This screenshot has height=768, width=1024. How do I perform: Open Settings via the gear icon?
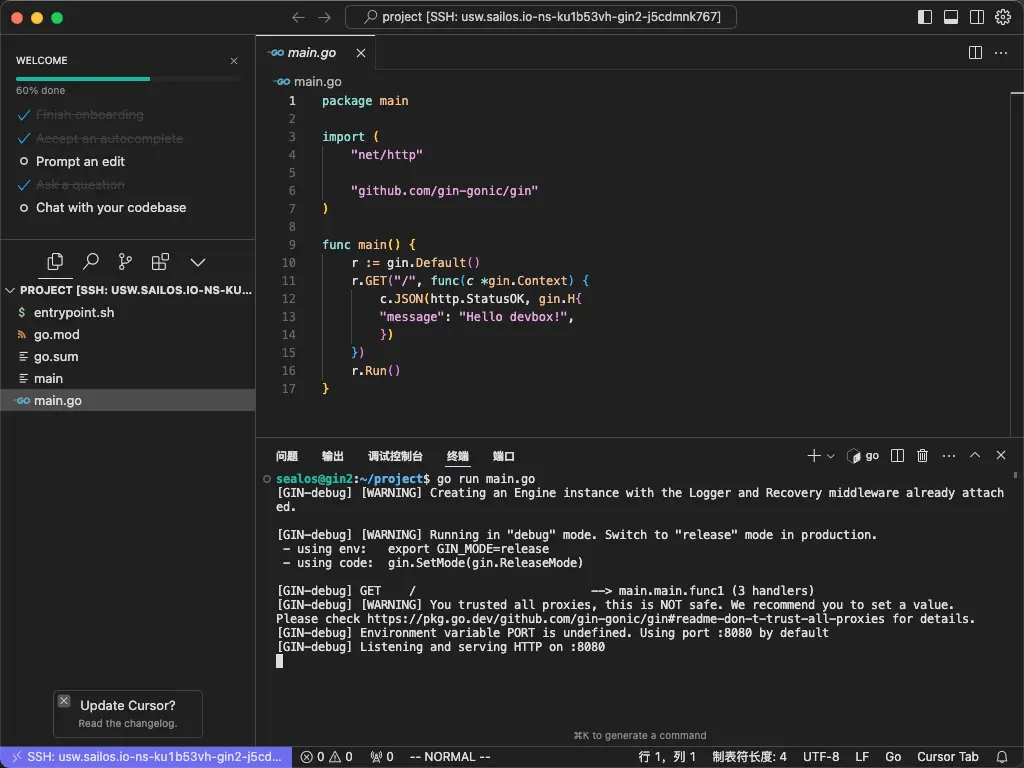pos(1003,16)
